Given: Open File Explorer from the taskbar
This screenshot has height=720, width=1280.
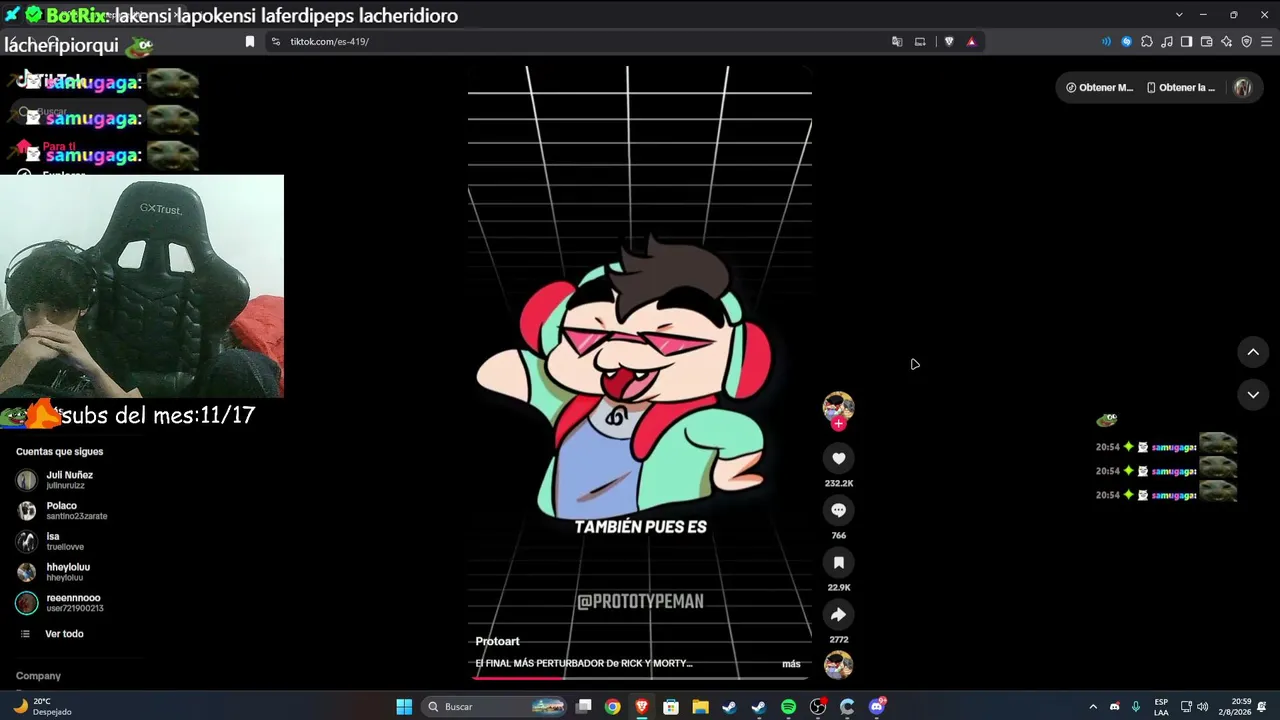Looking at the screenshot, I should coord(701,707).
